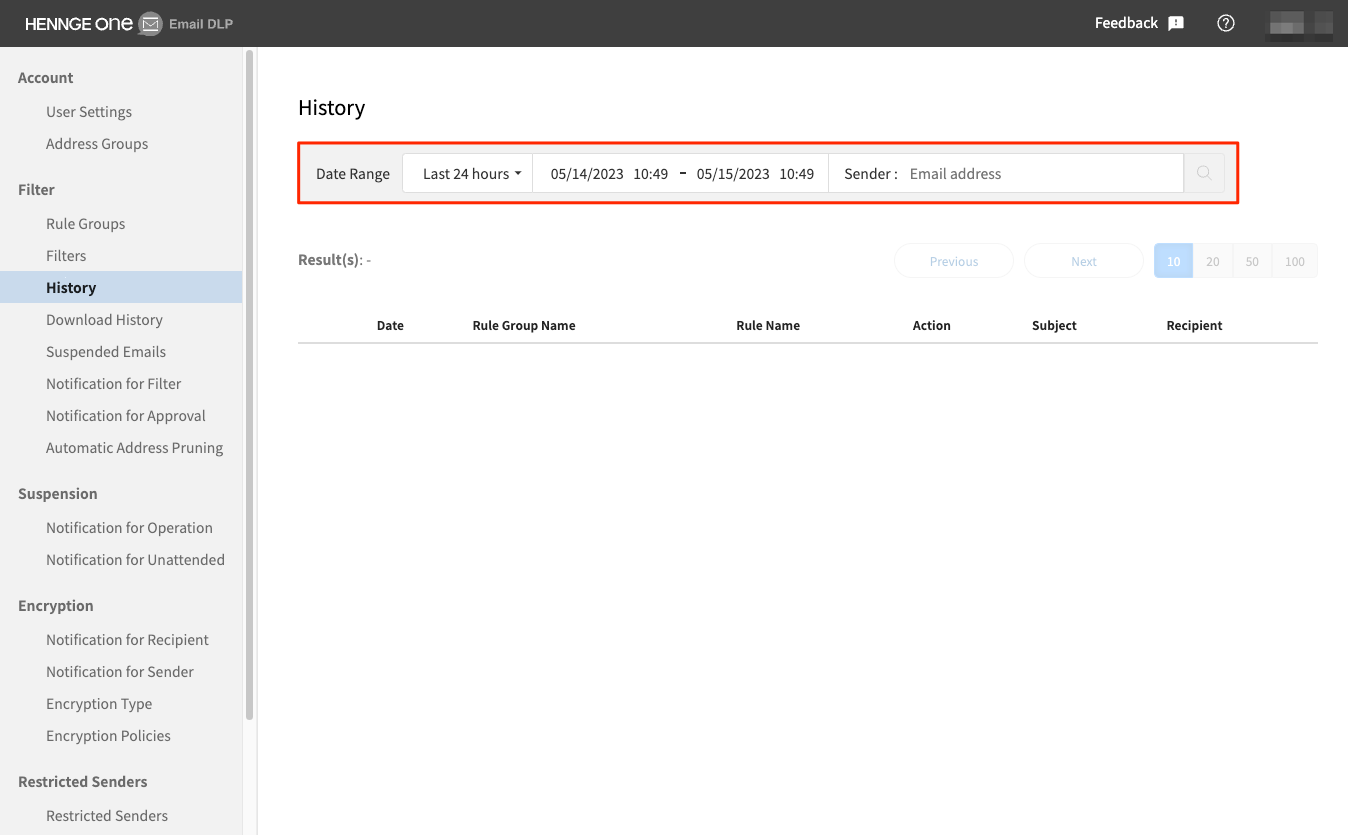Viewport: 1348px width, 835px height.
Task: Click the Restricted Senders section heading
Action: pyautogui.click(x=83, y=782)
